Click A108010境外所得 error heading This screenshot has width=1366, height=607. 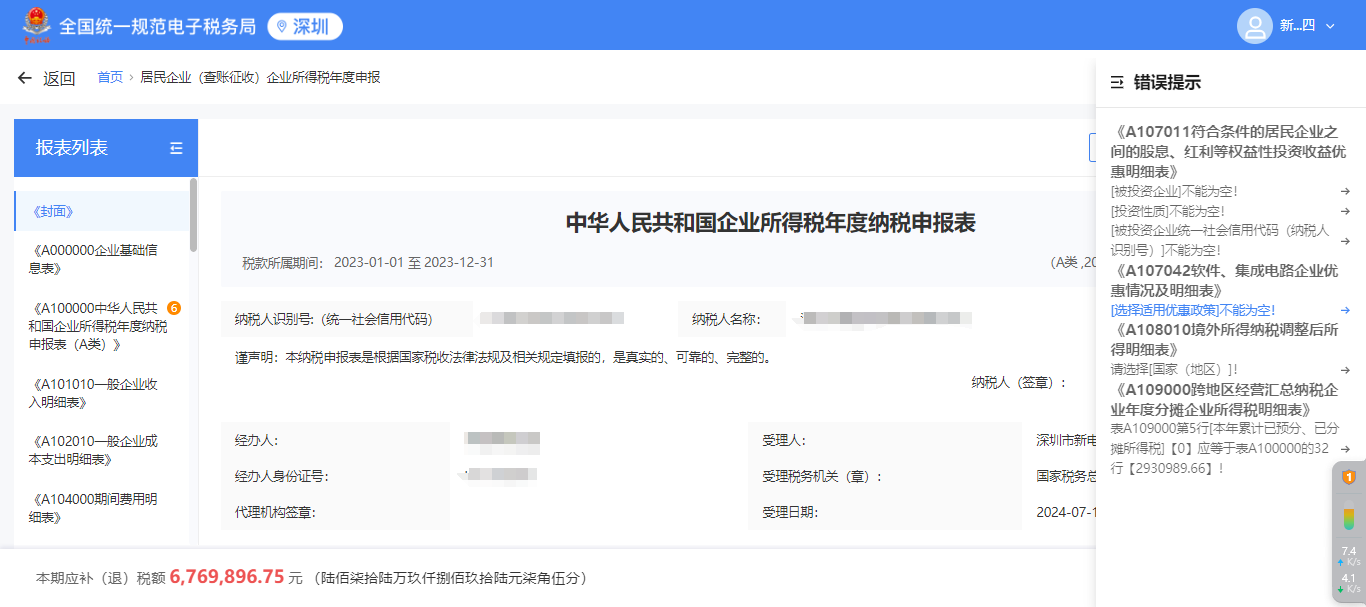tap(1223, 340)
